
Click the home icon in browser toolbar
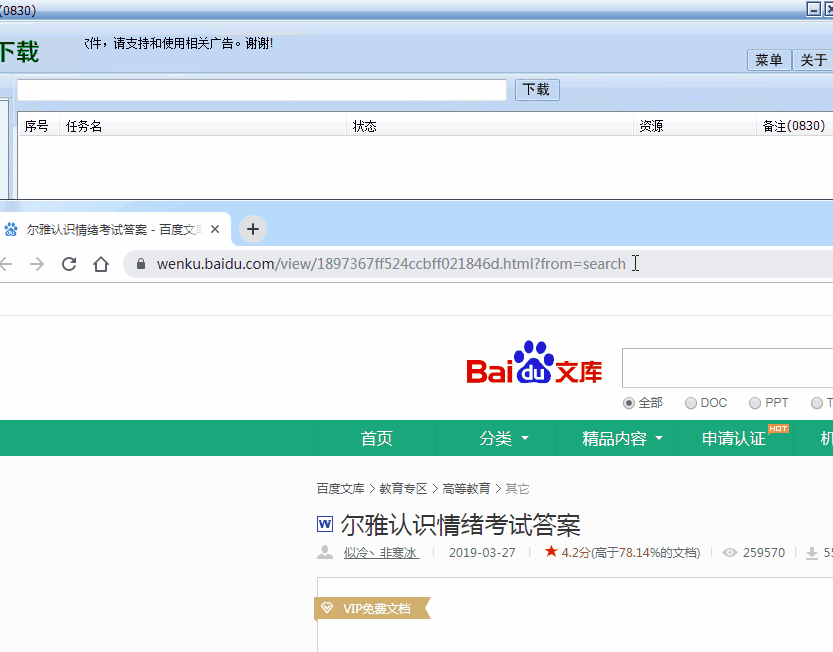tap(100, 263)
